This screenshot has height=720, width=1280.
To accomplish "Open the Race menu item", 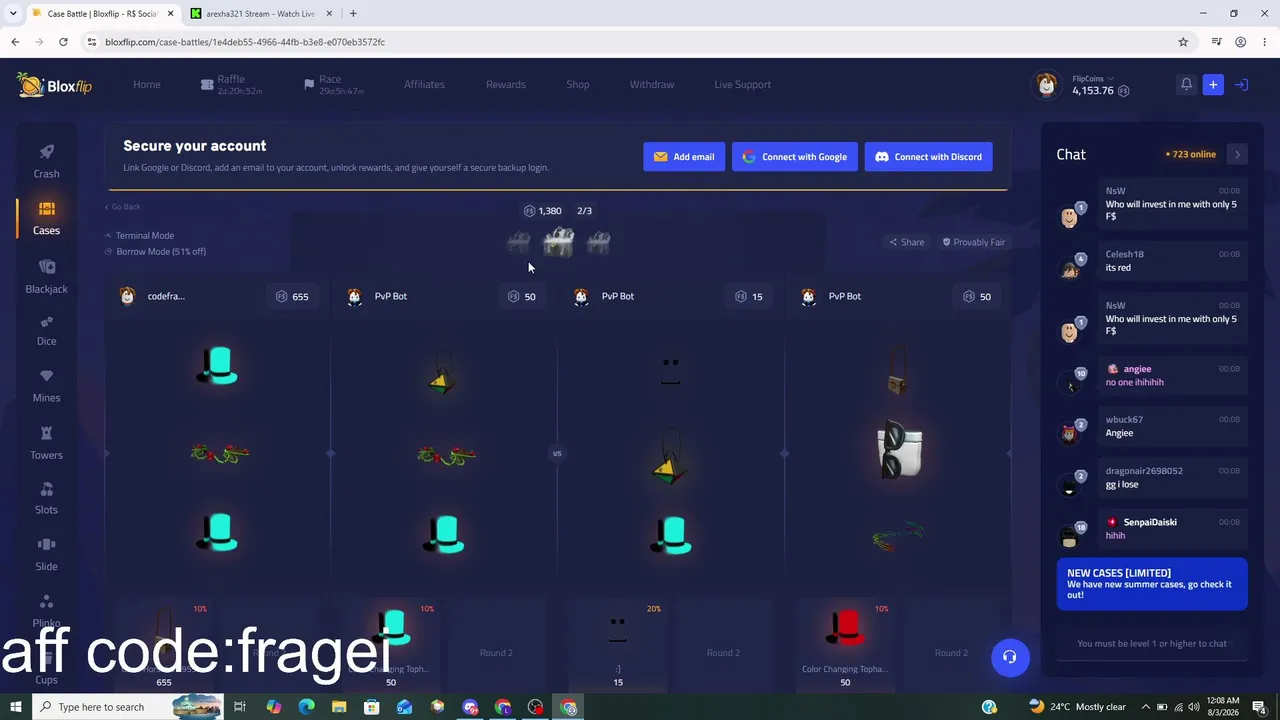I will (x=333, y=85).
